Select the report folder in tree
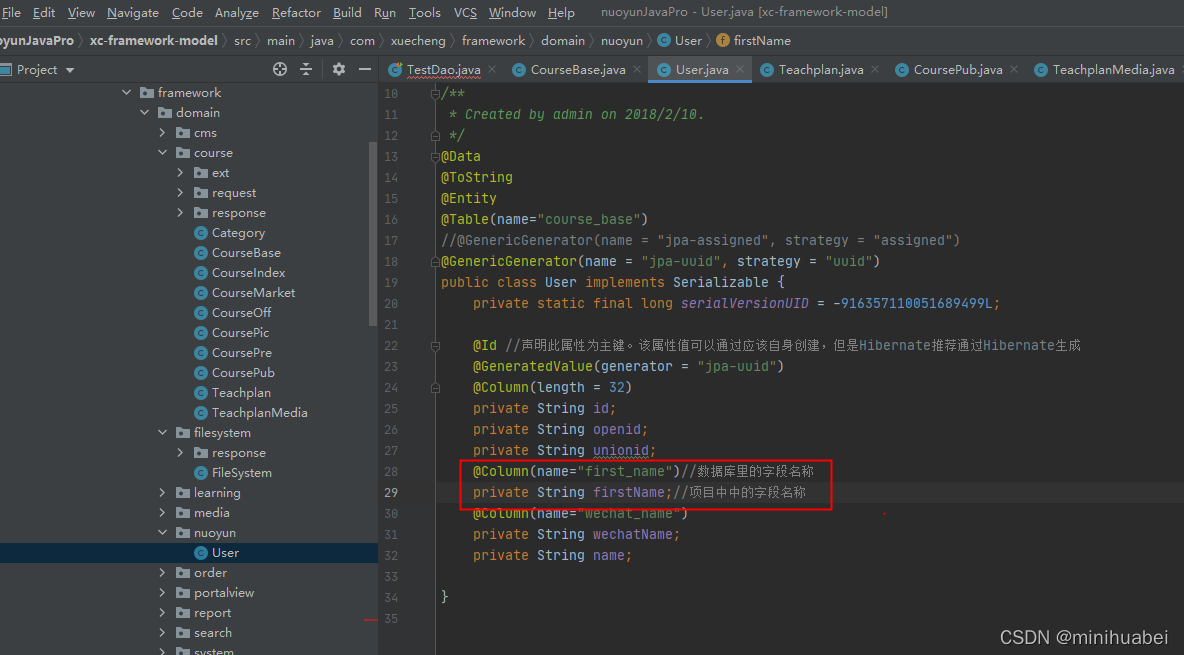 coord(212,613)
